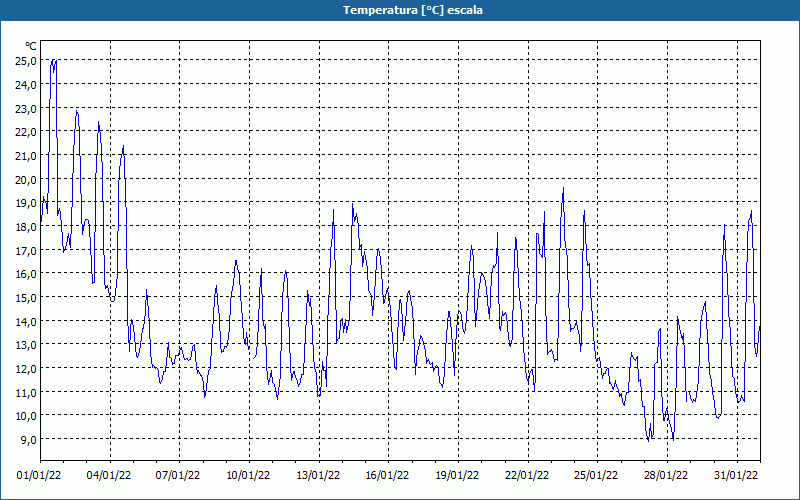Click the 25,0 axis value

(26, 61)
